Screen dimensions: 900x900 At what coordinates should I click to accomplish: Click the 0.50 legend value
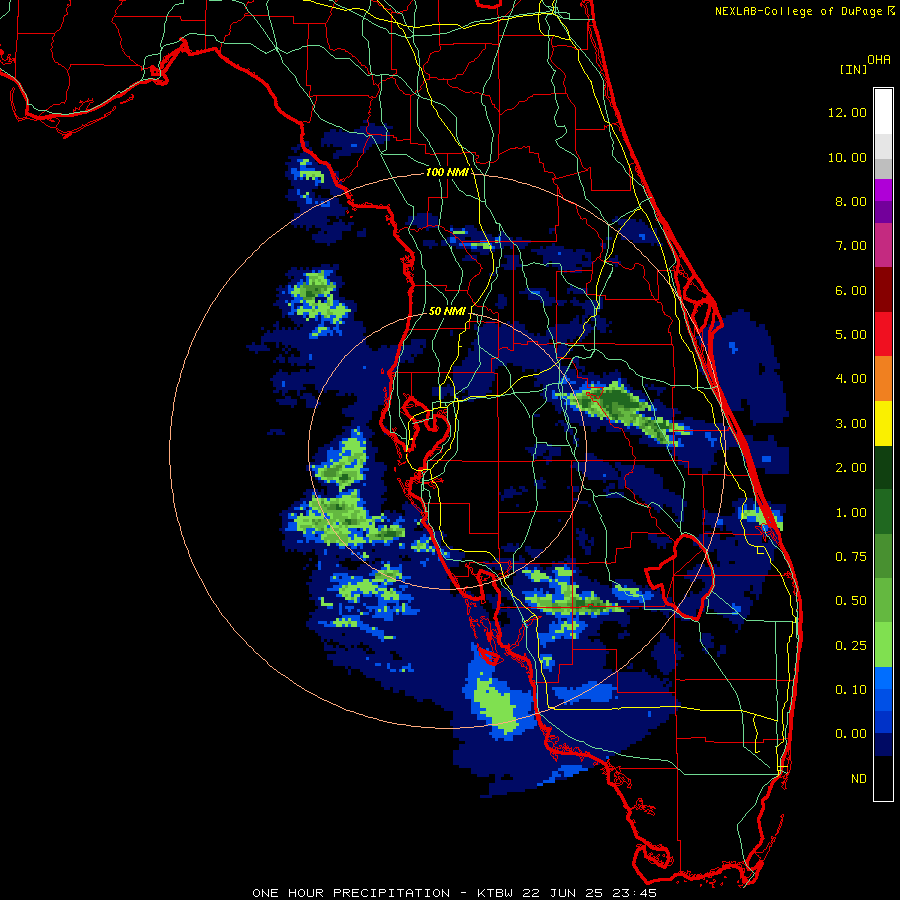(851, 601)
